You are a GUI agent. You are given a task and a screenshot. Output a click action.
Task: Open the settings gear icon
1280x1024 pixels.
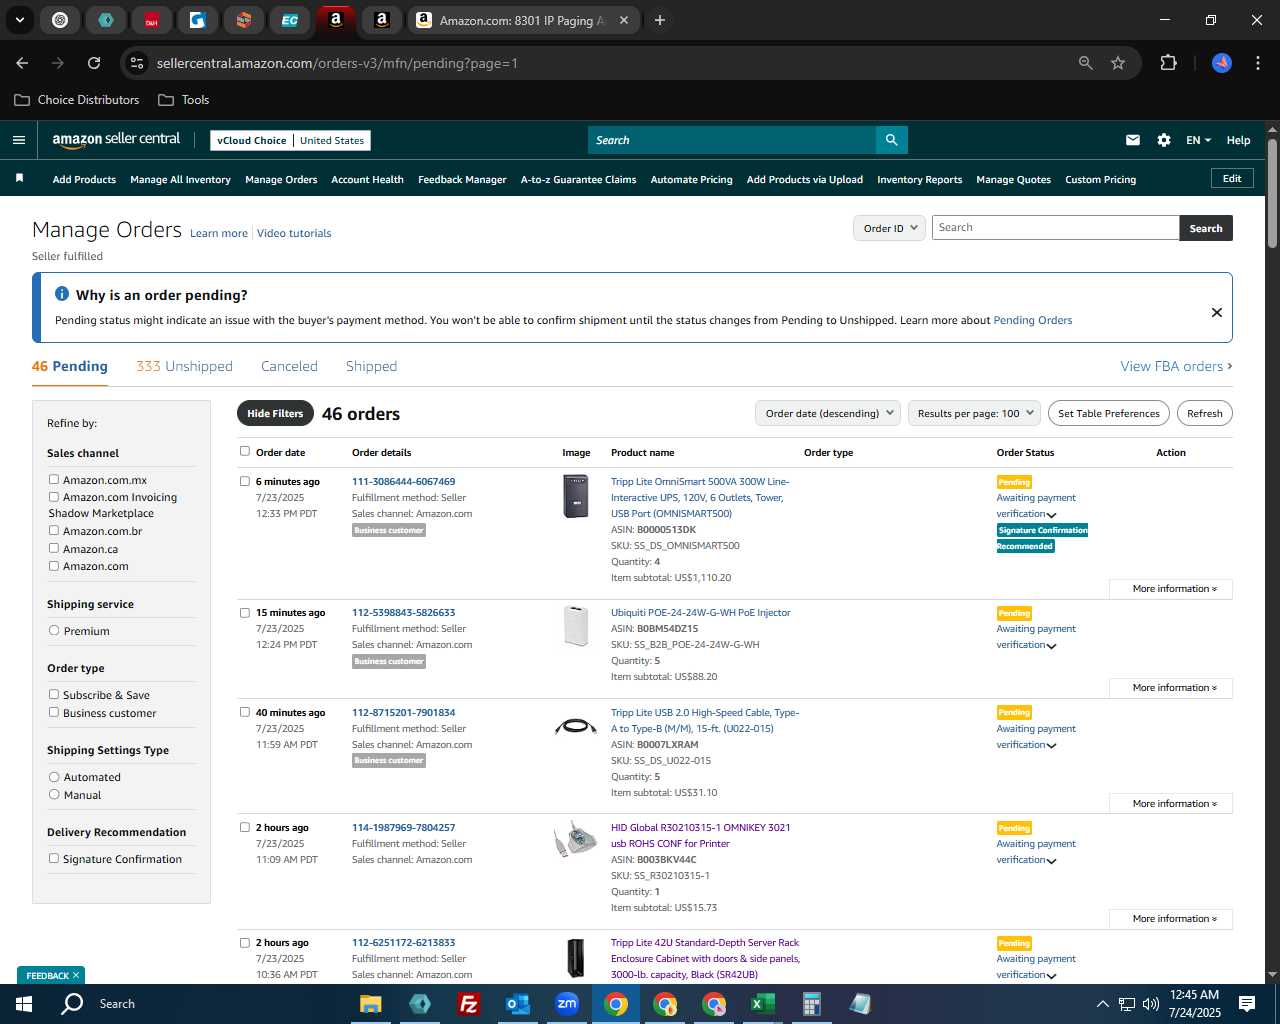pos(1164,140)
